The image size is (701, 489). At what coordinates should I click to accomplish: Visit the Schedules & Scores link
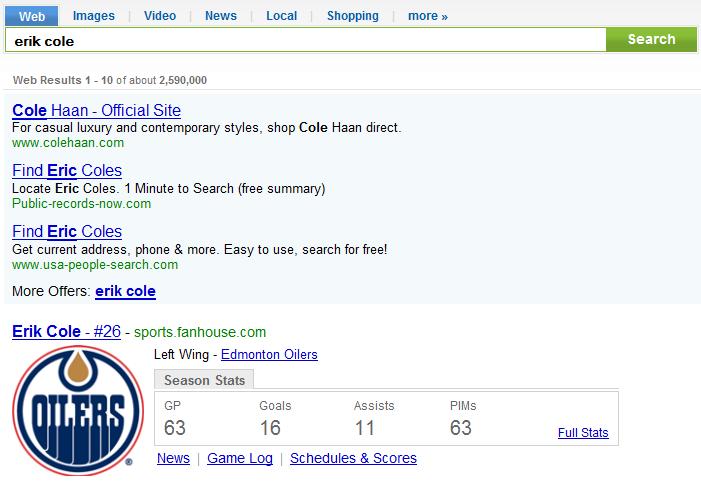click(x=353, y=458)
